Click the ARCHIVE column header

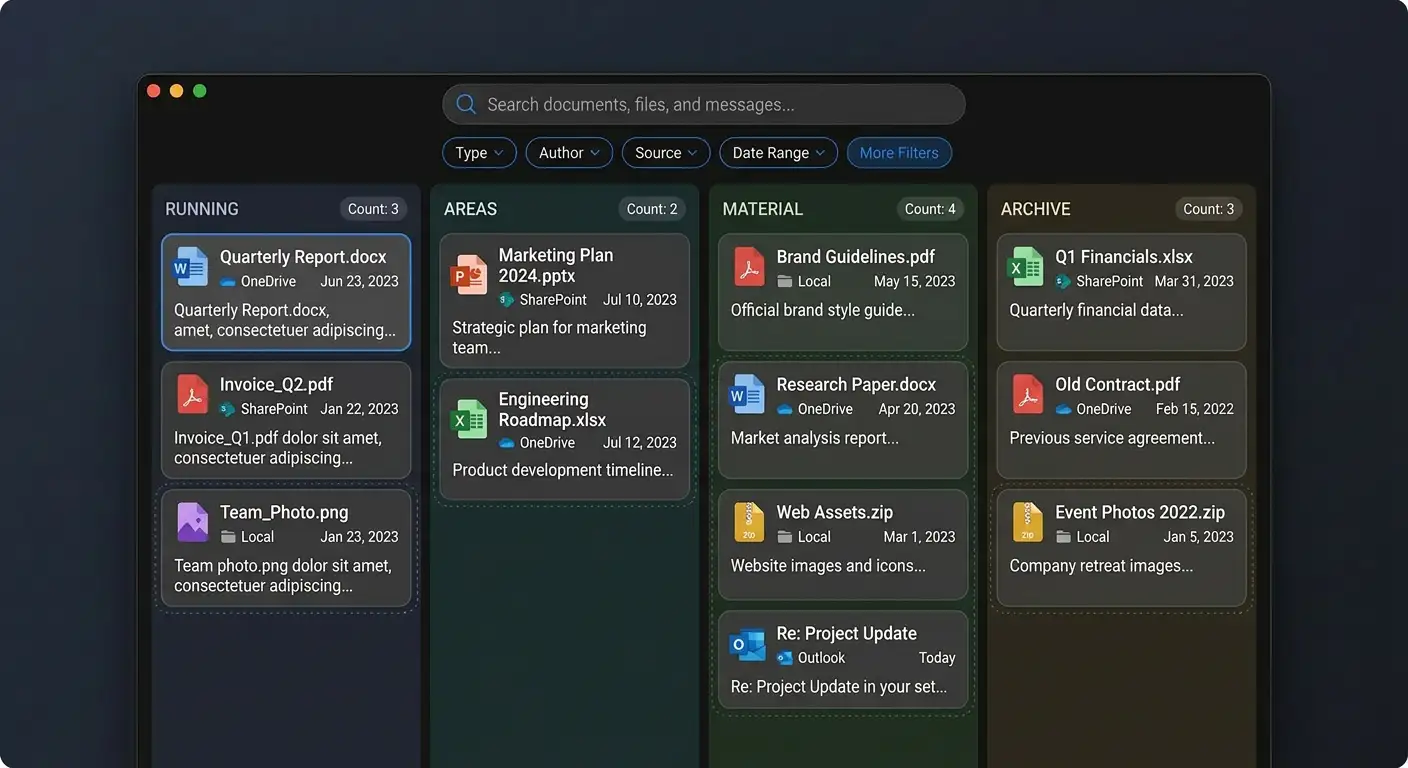click(1036, 209)
